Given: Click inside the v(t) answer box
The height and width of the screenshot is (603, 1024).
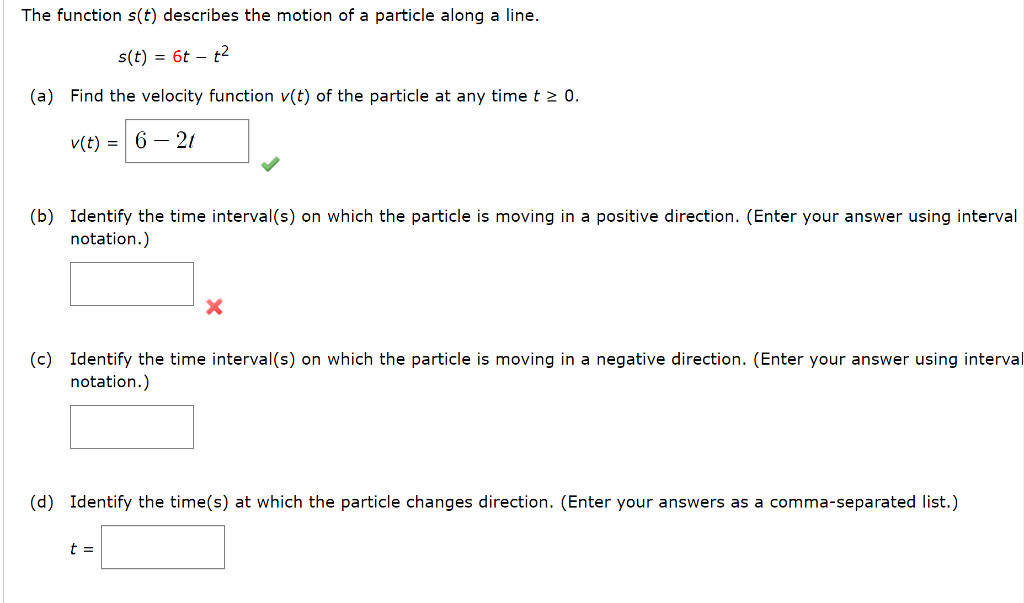Looking at the screenshot, I should 186,140.
